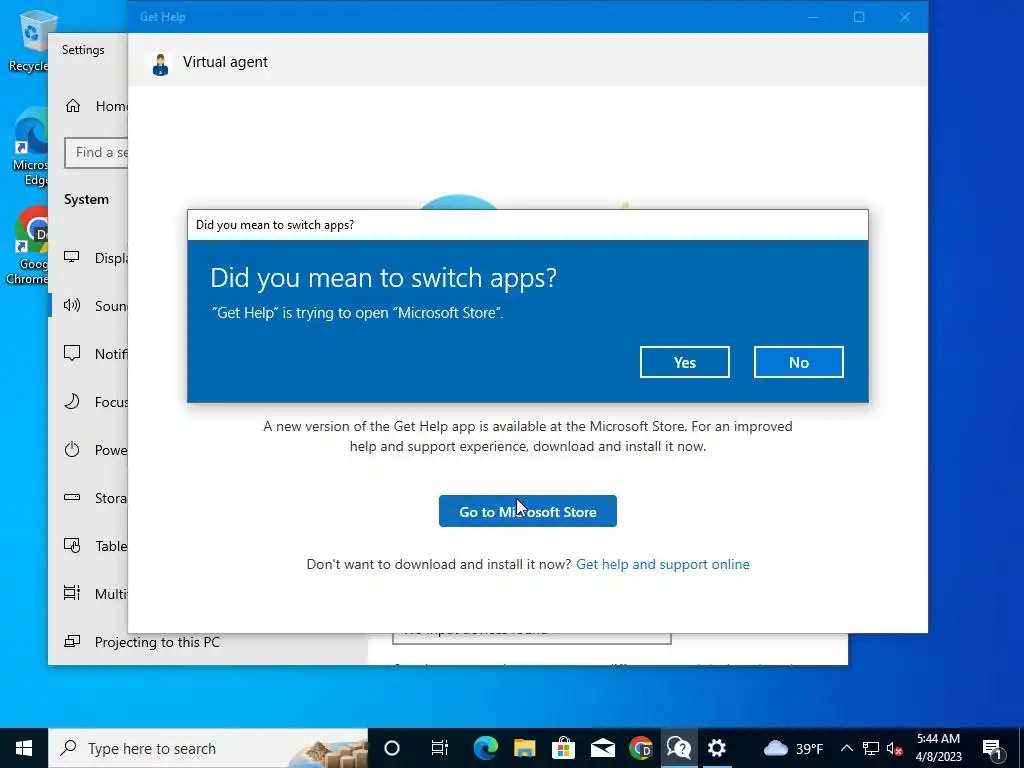Show hidden system tray icons
Viewport: 1024px width, 768px height.
(846, 748)
